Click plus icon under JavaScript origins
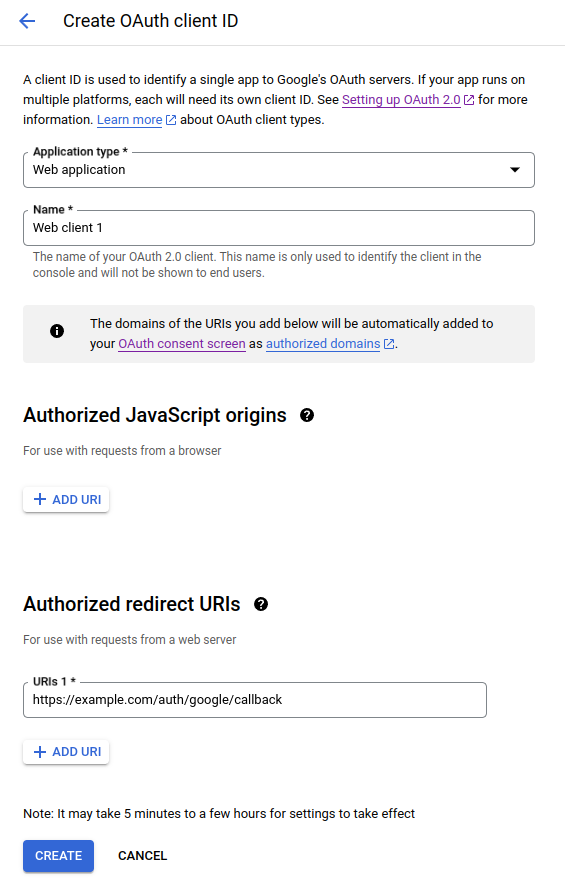 40,500
